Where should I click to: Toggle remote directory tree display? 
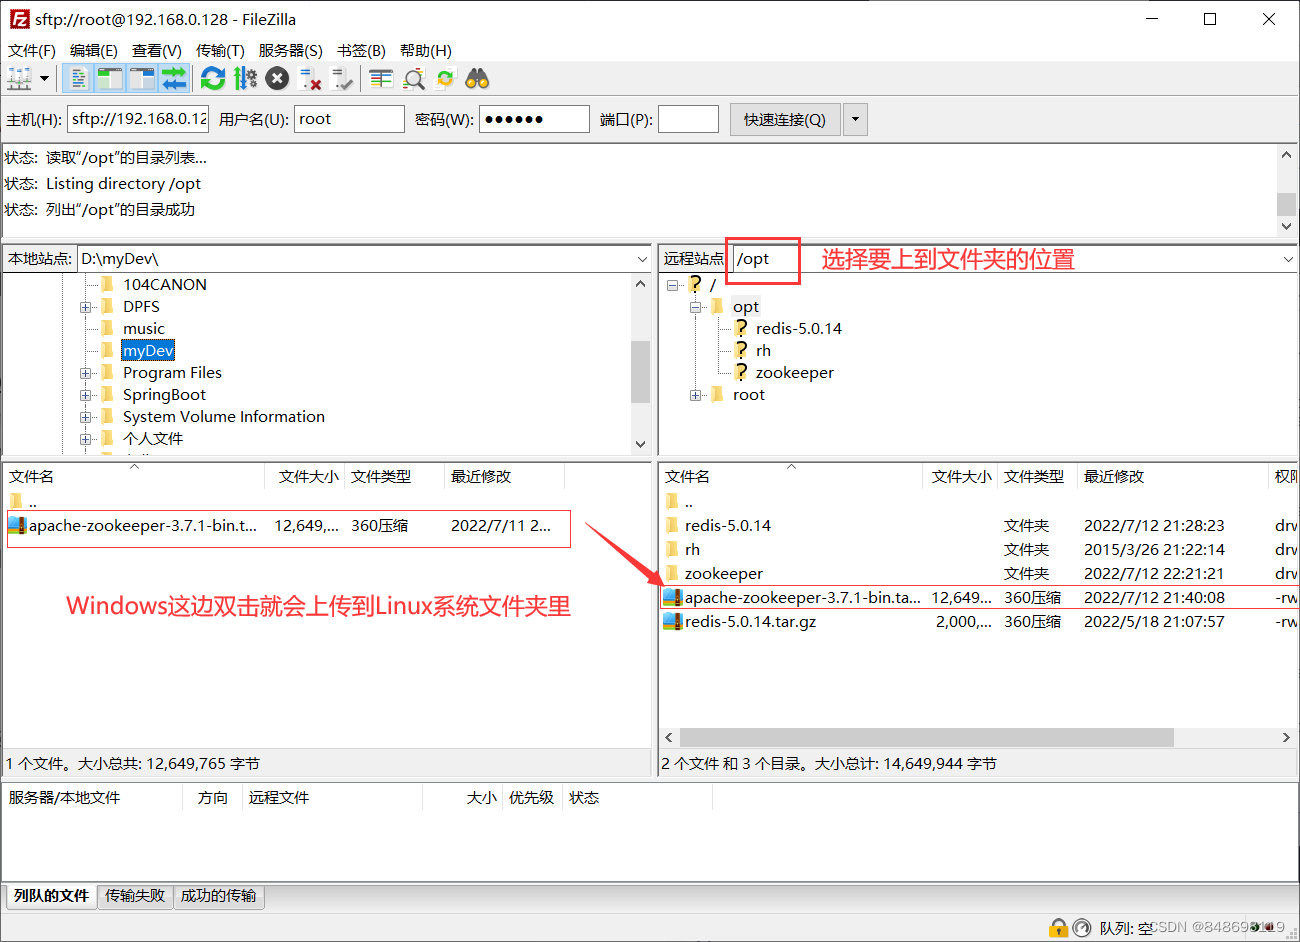[142, 78]
